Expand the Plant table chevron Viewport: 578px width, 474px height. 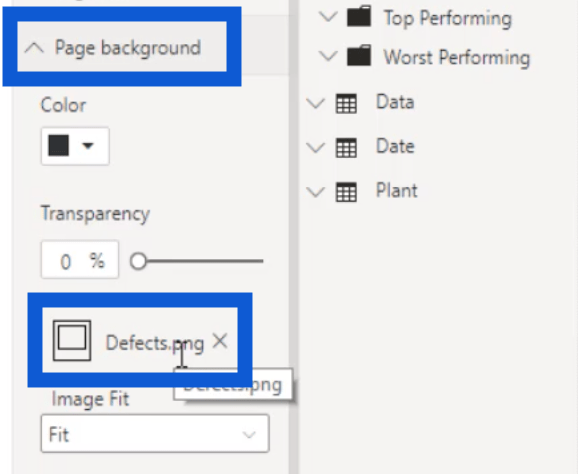(316, 192)
